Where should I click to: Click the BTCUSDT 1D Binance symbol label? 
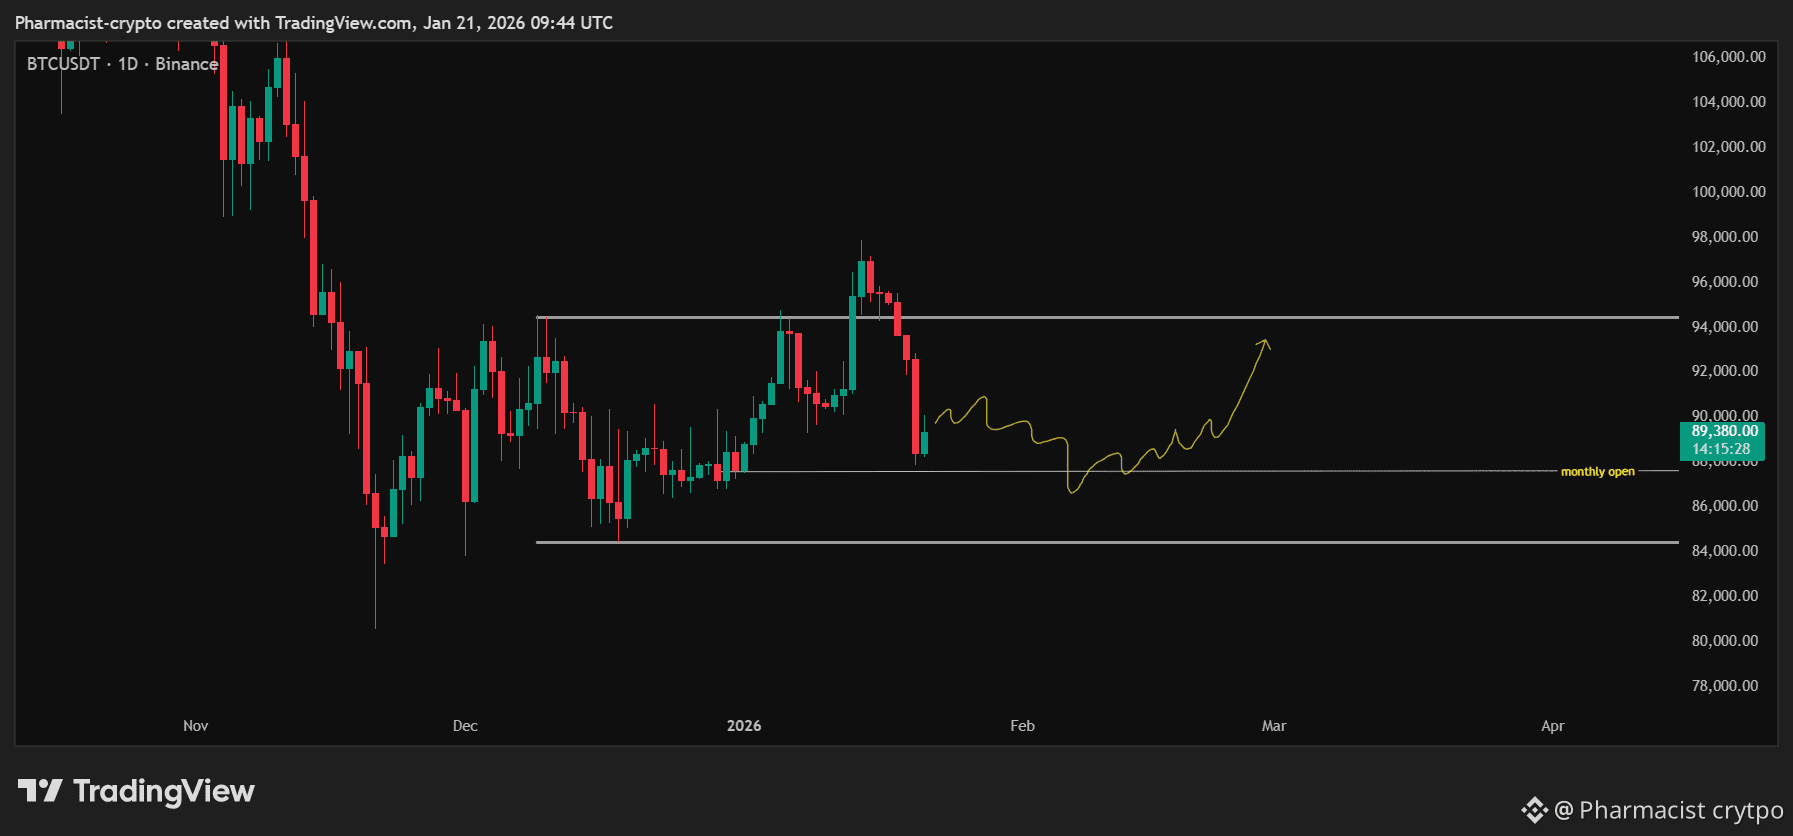tap(122, 64)
